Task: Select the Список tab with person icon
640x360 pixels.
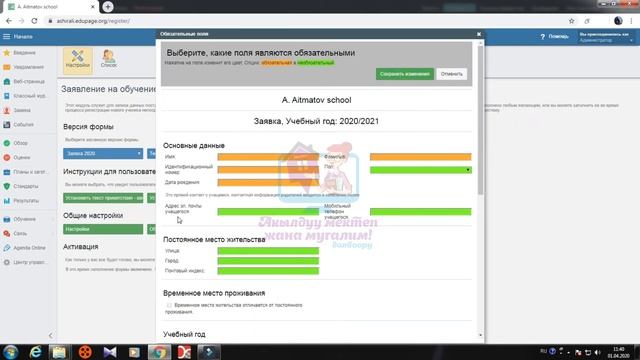Action: coord(109,59)
